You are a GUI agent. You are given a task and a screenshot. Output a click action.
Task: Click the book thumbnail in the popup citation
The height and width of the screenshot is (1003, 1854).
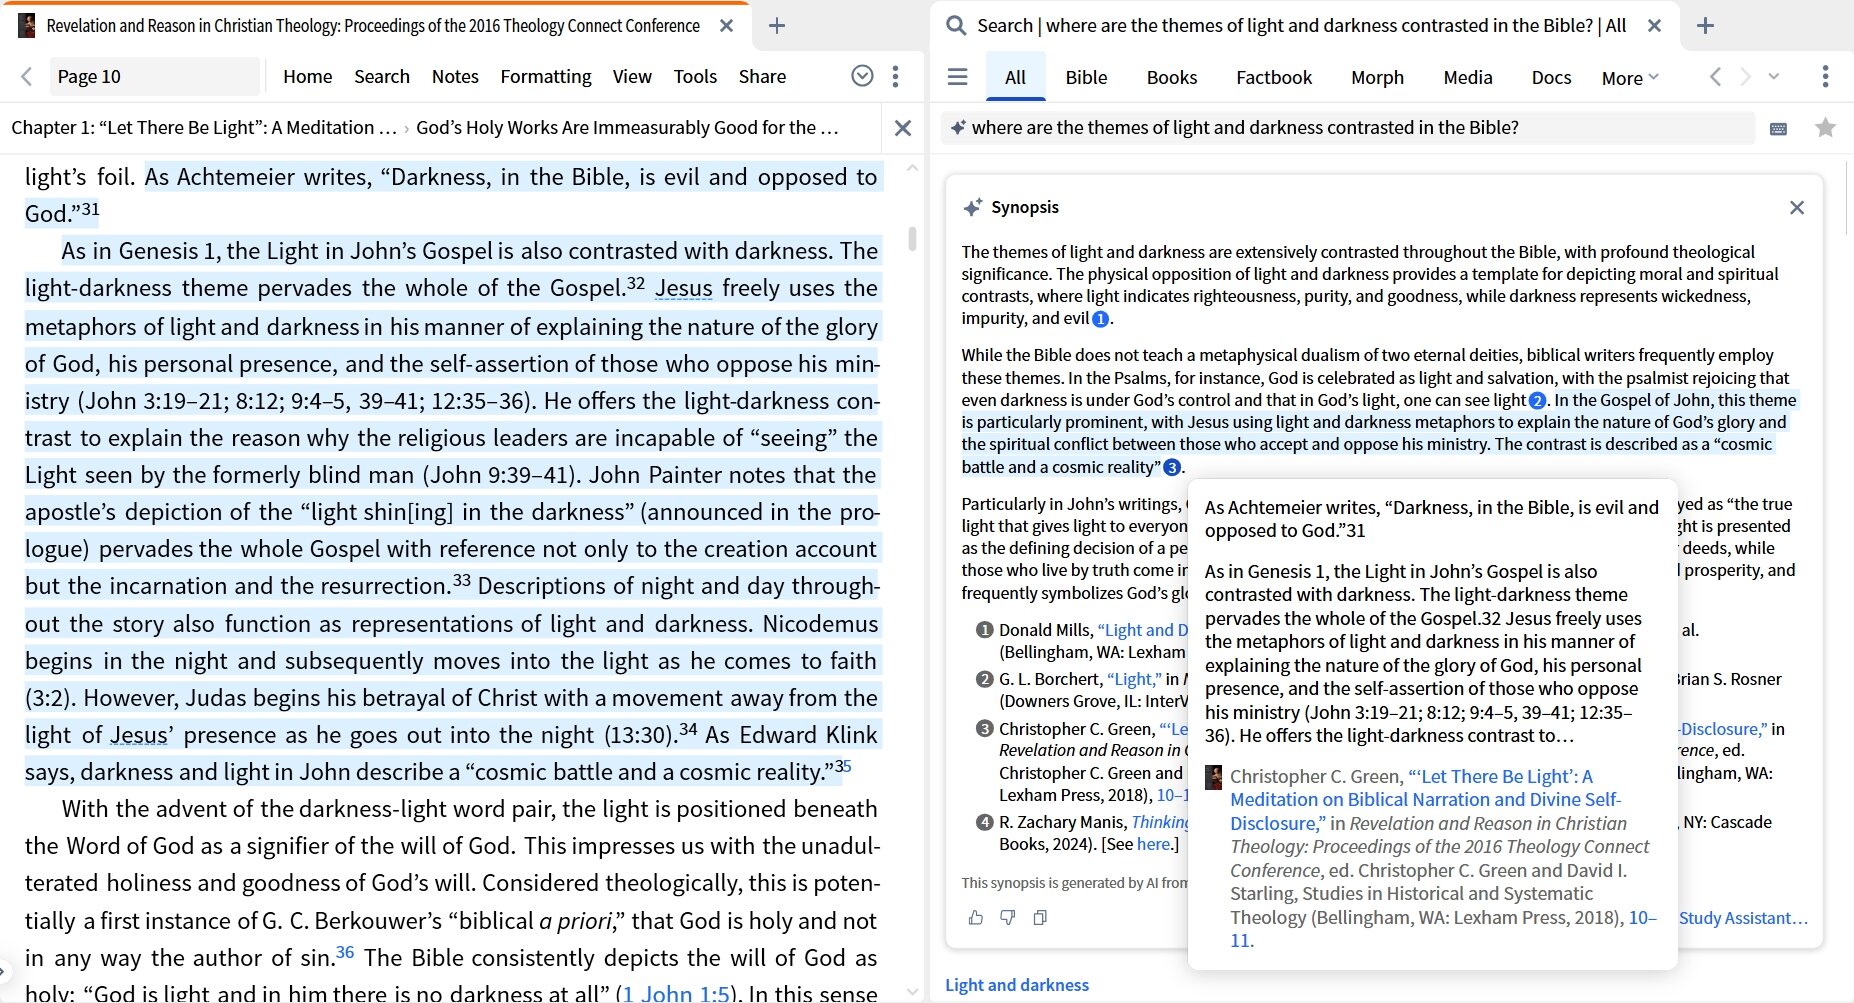(x=1213, y=777)
